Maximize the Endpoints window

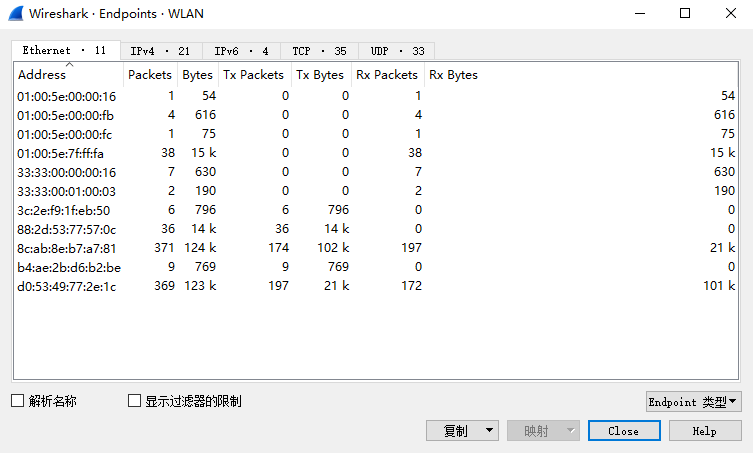pyautogui.click(x=685, y=13)
